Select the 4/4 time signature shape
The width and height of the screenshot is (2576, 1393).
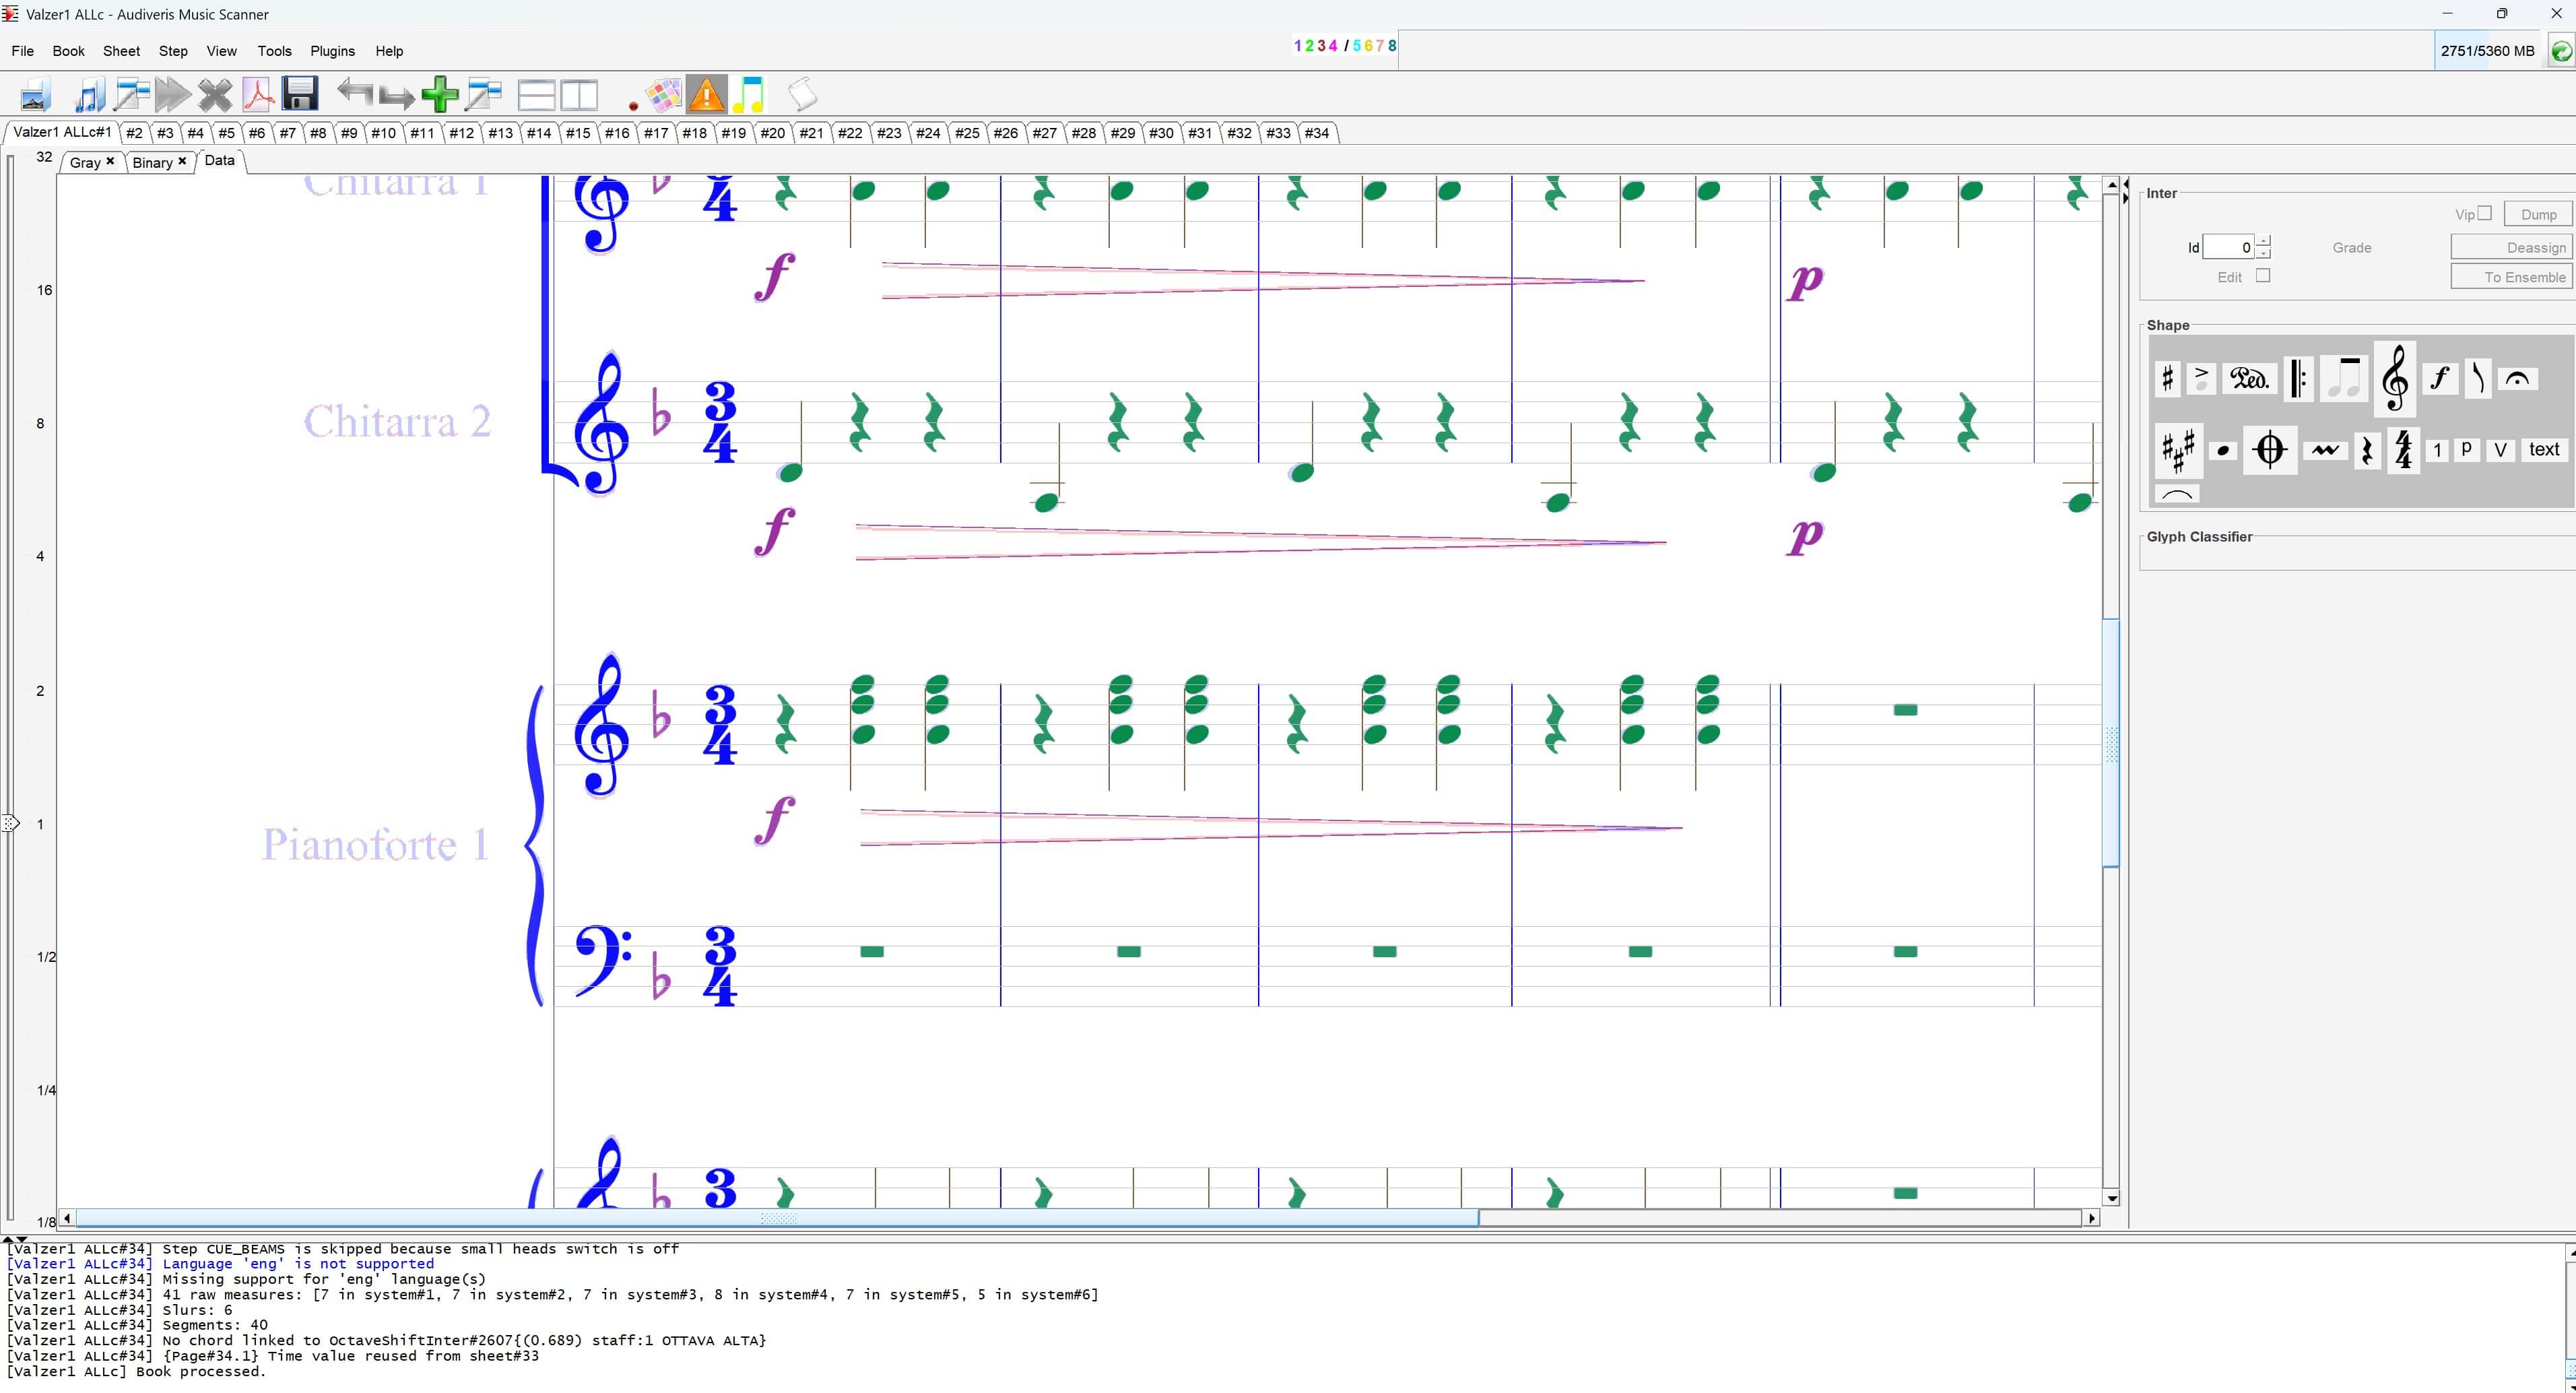tap(2403, 450)
